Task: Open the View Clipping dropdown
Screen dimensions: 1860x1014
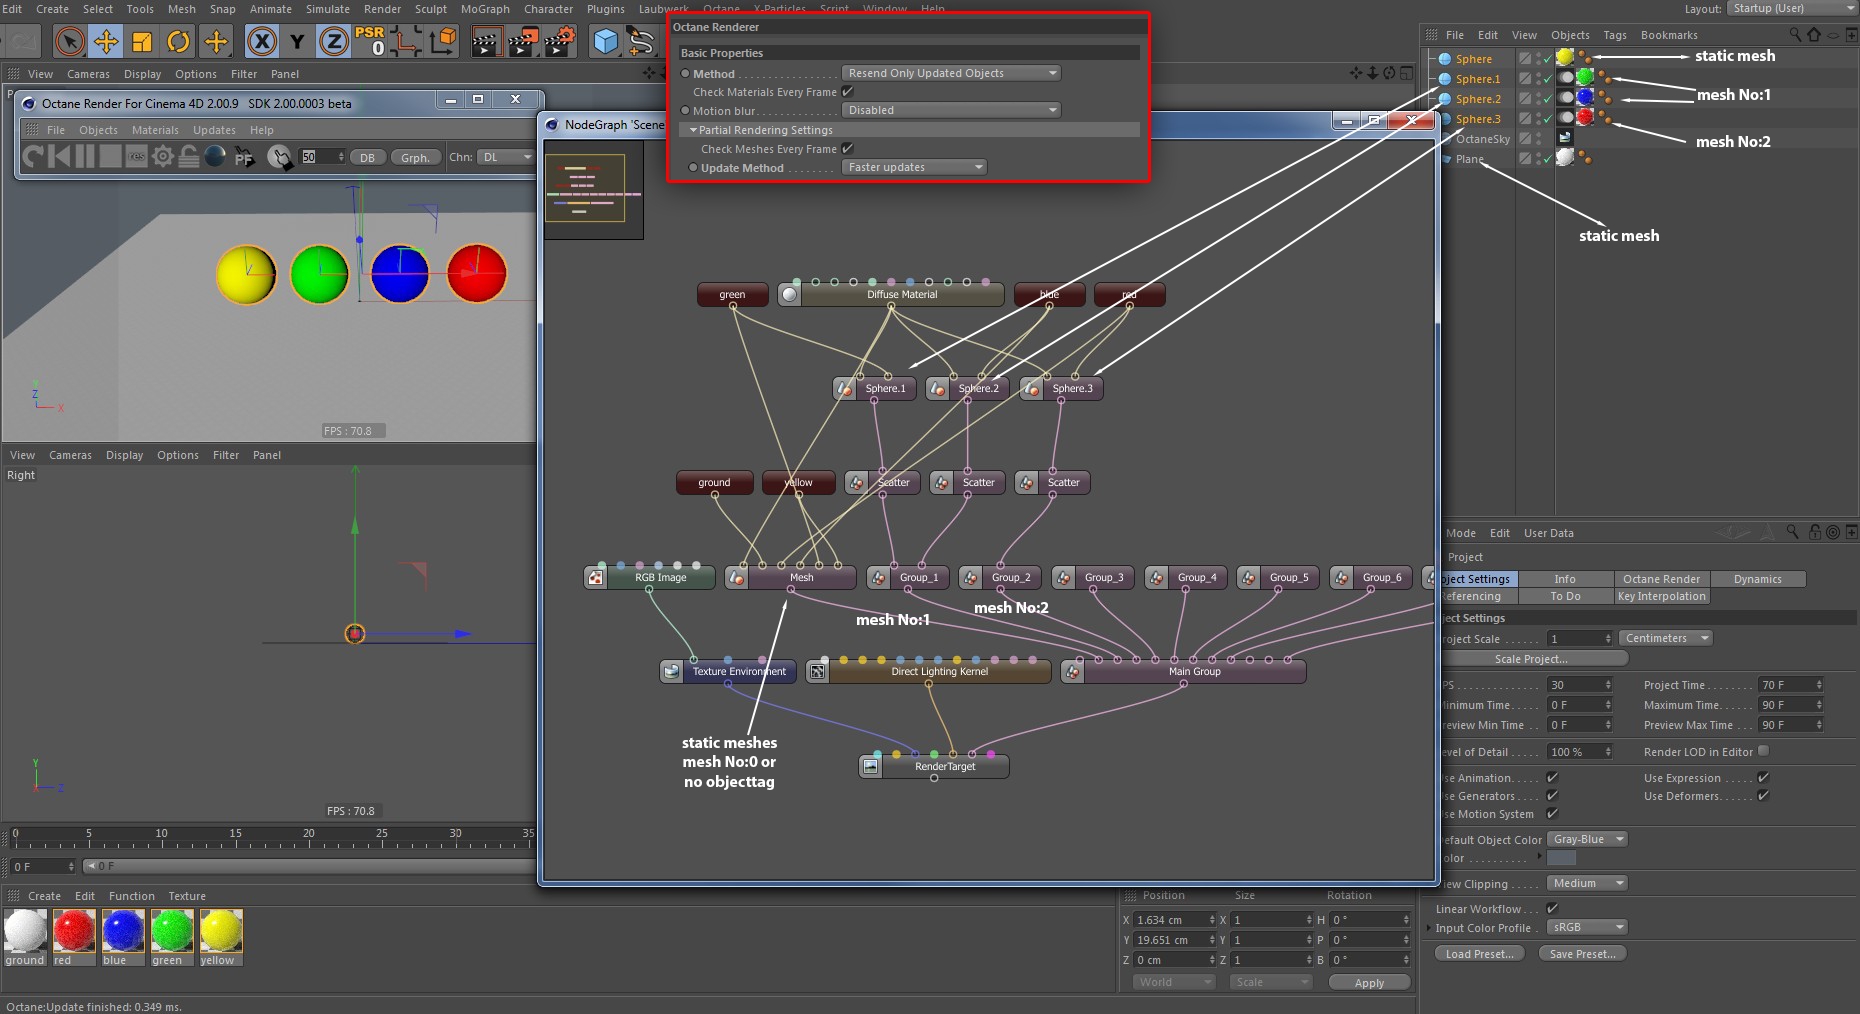Action: [1587, 883]
